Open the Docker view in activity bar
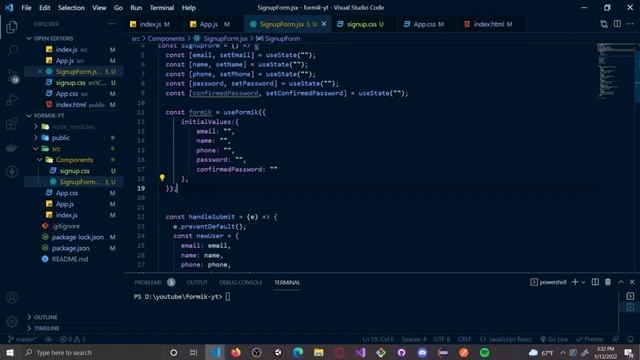This screenshot has width=640, height=360. click(x=12, y=147)
